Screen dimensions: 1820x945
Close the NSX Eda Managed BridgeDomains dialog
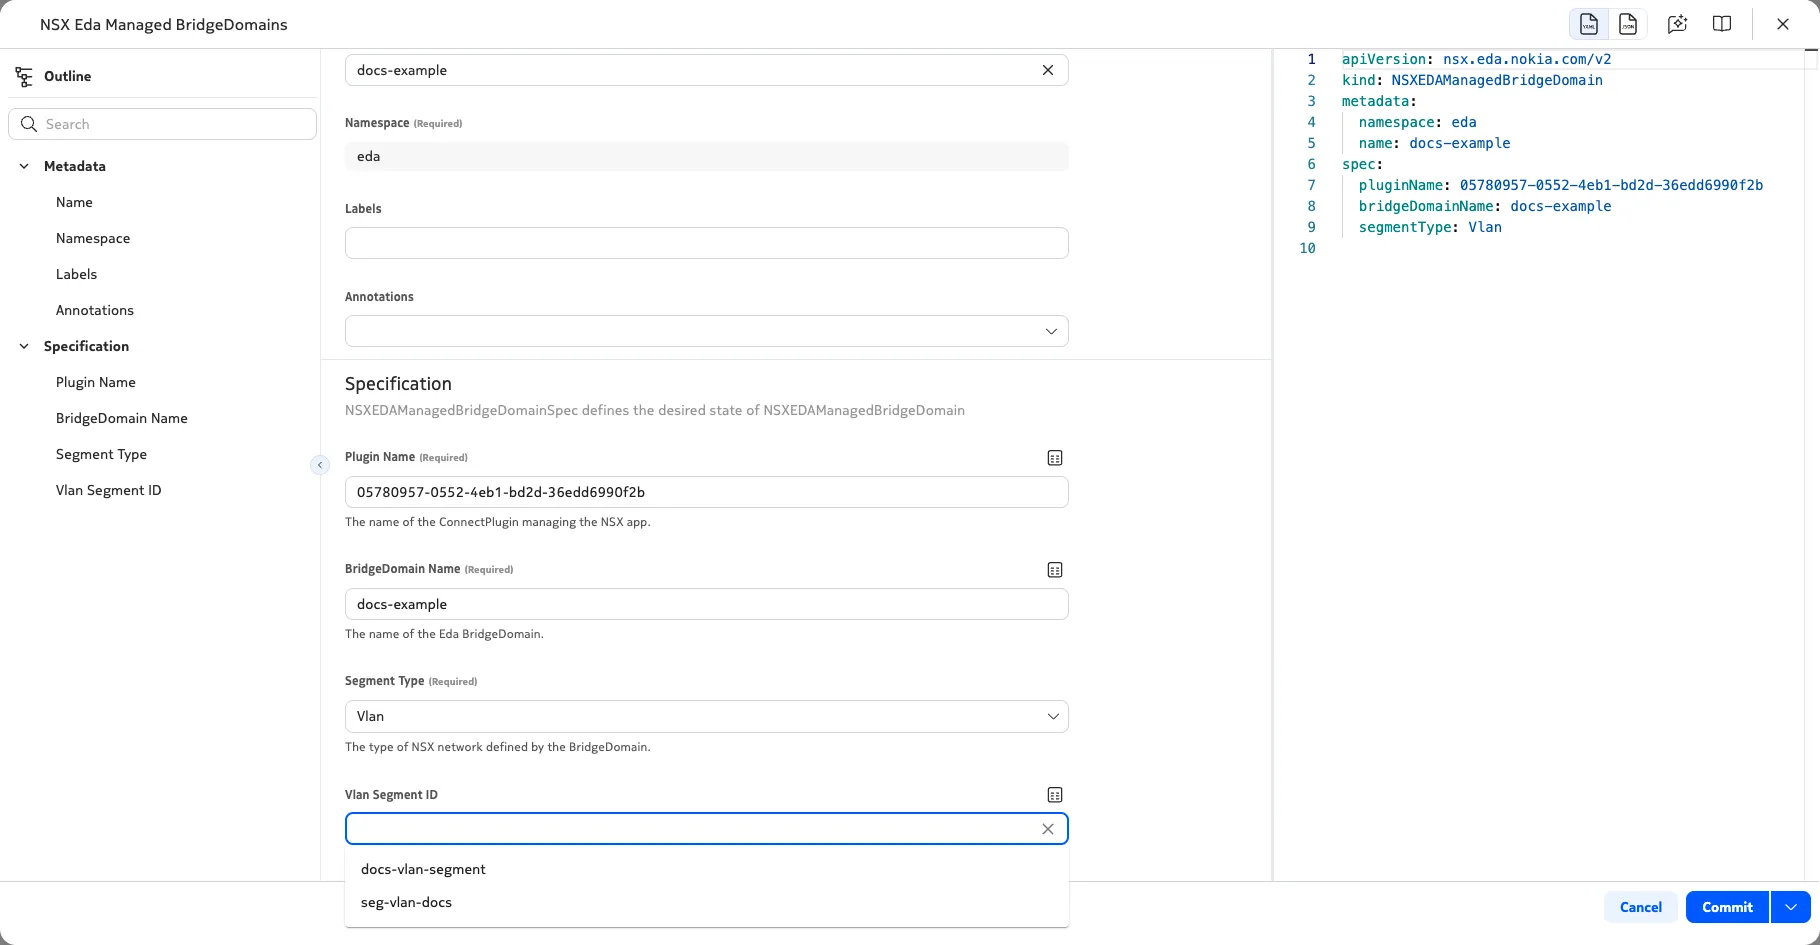(1783, 24)
